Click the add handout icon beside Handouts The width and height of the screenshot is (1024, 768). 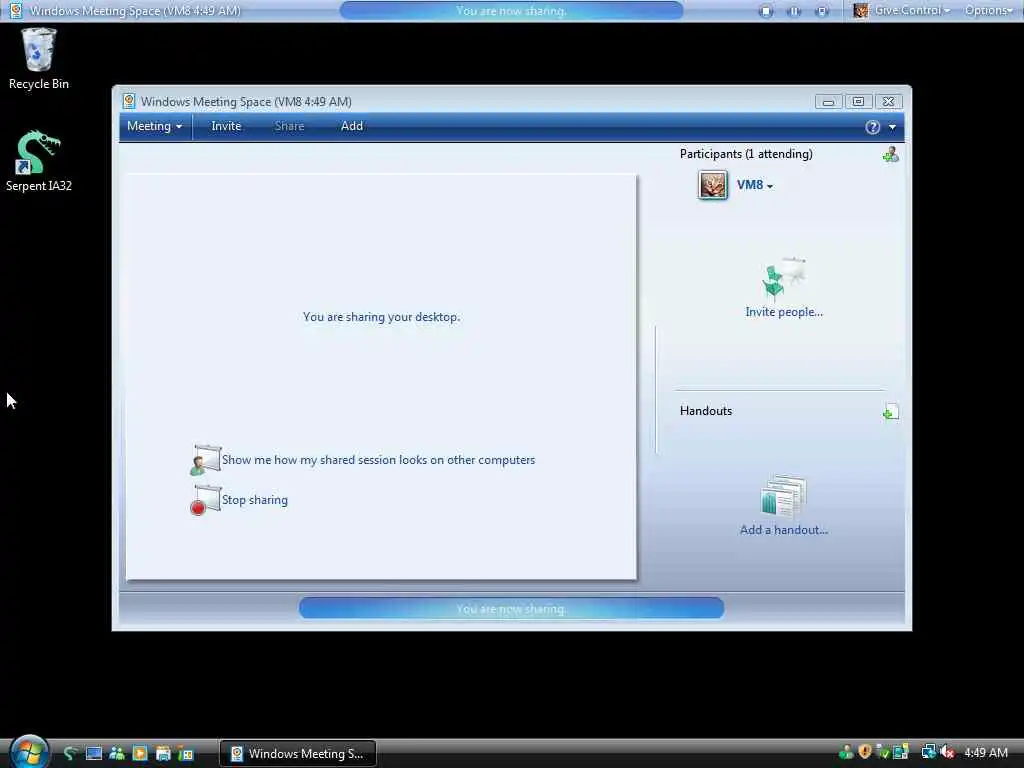click(890, 411)
